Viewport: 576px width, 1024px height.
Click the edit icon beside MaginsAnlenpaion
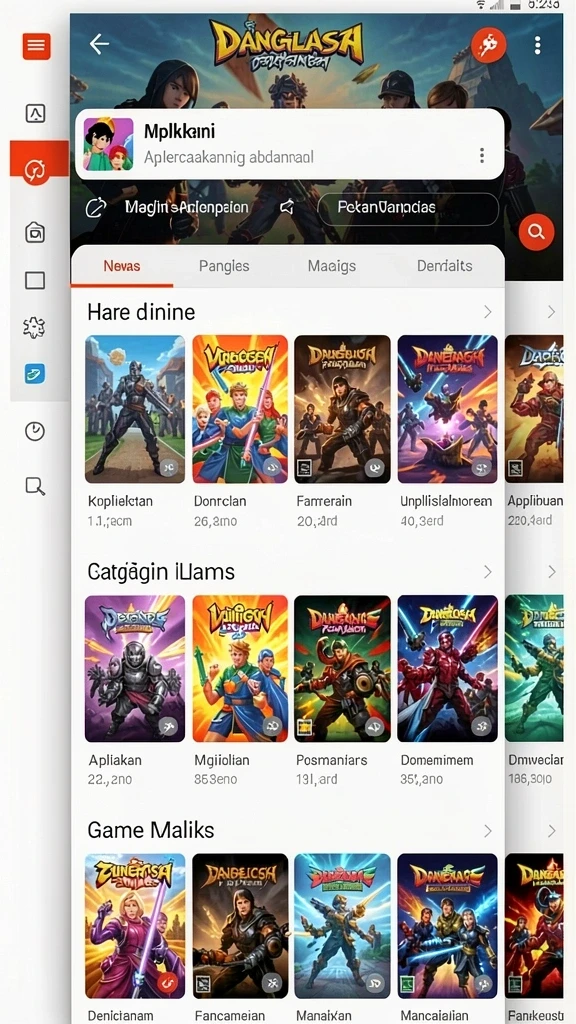(x=96, y=208)
